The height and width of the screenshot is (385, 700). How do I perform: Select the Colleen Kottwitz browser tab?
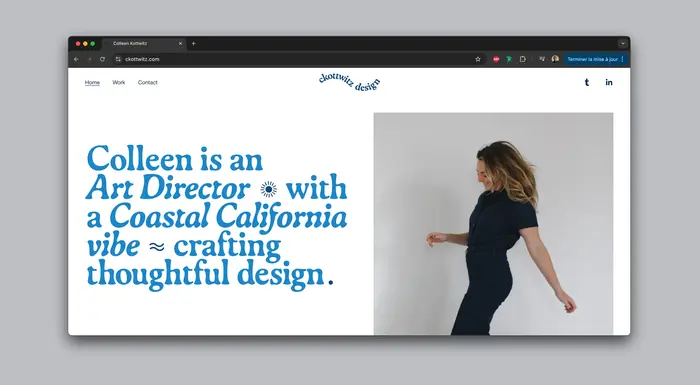point(143,43)
